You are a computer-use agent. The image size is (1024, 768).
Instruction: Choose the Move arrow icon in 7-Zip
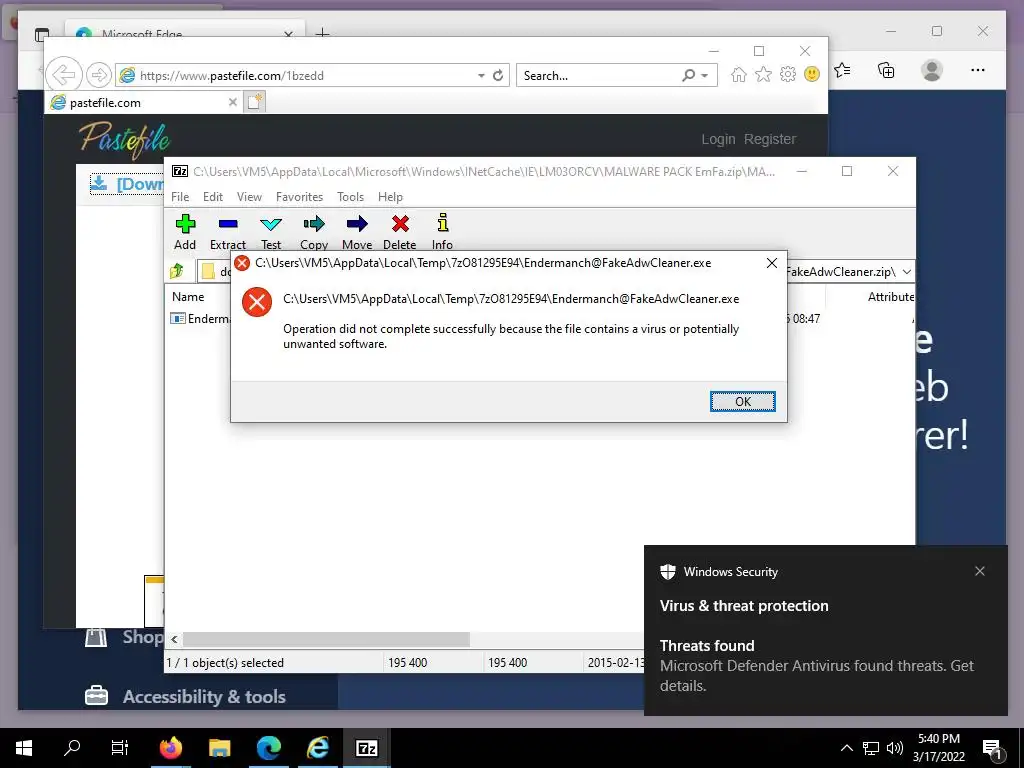(357, 225)
